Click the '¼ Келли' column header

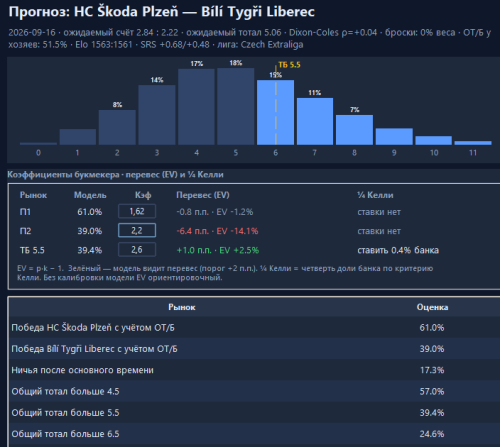click(375, 195)
